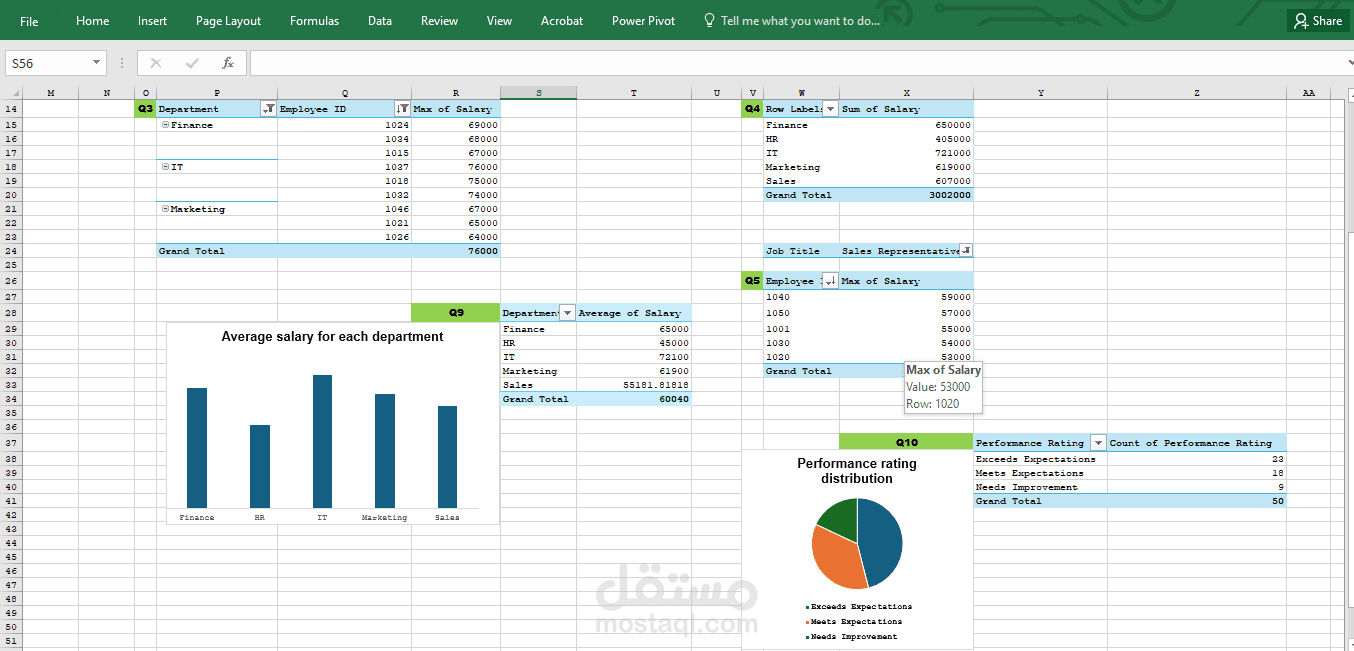Click the Needs Improvement row label
1354x651 pixels.
1027,487
